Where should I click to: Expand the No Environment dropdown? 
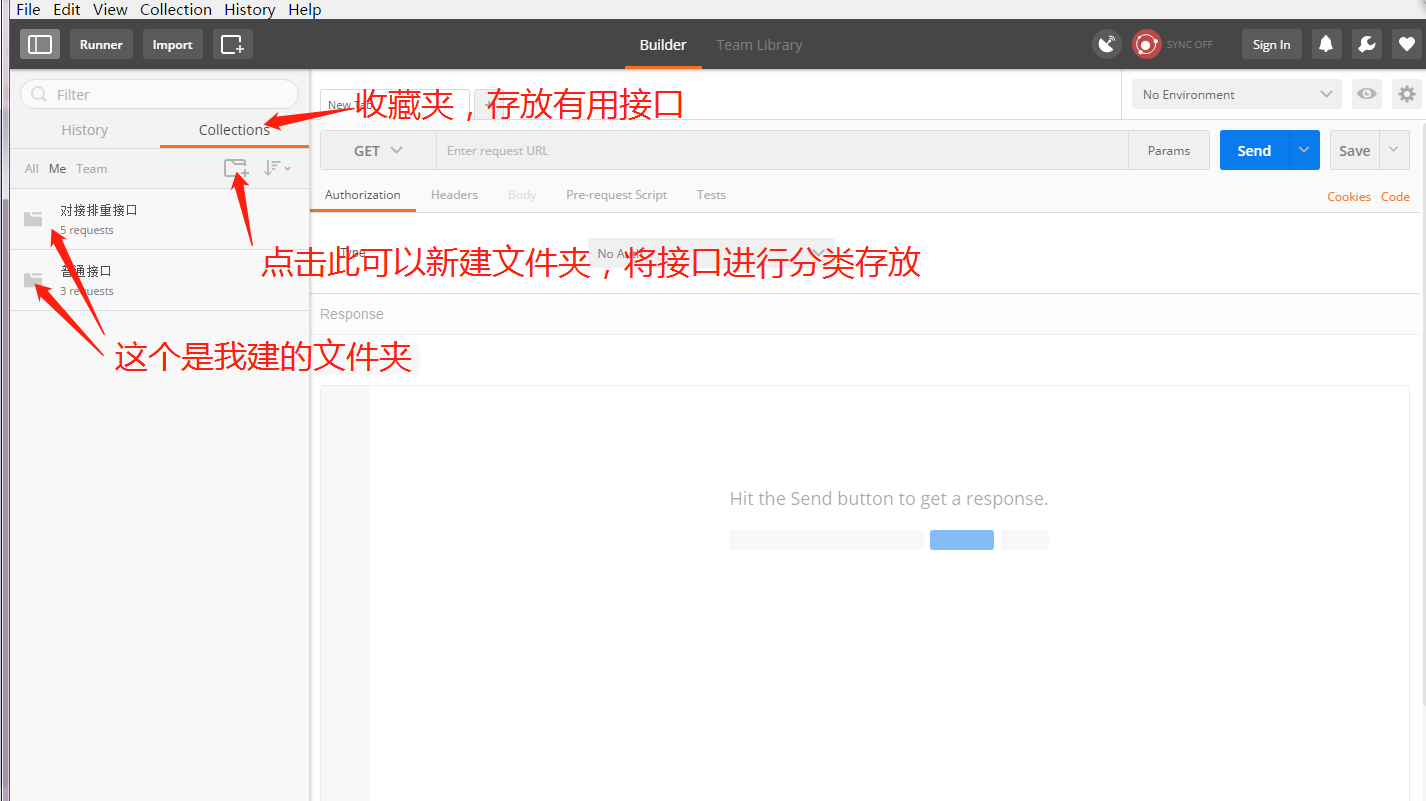tap(1237, 94)
